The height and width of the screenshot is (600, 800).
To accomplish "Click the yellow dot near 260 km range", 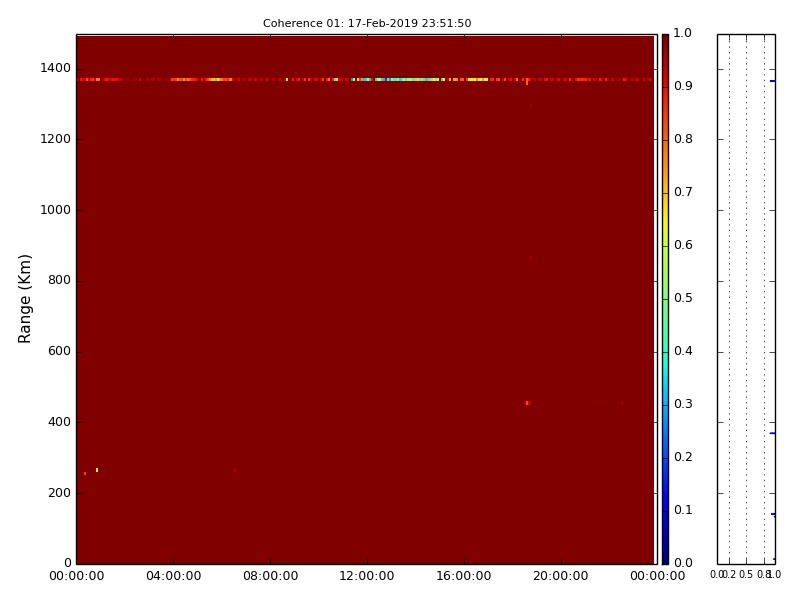I will [x=97, y=470].
